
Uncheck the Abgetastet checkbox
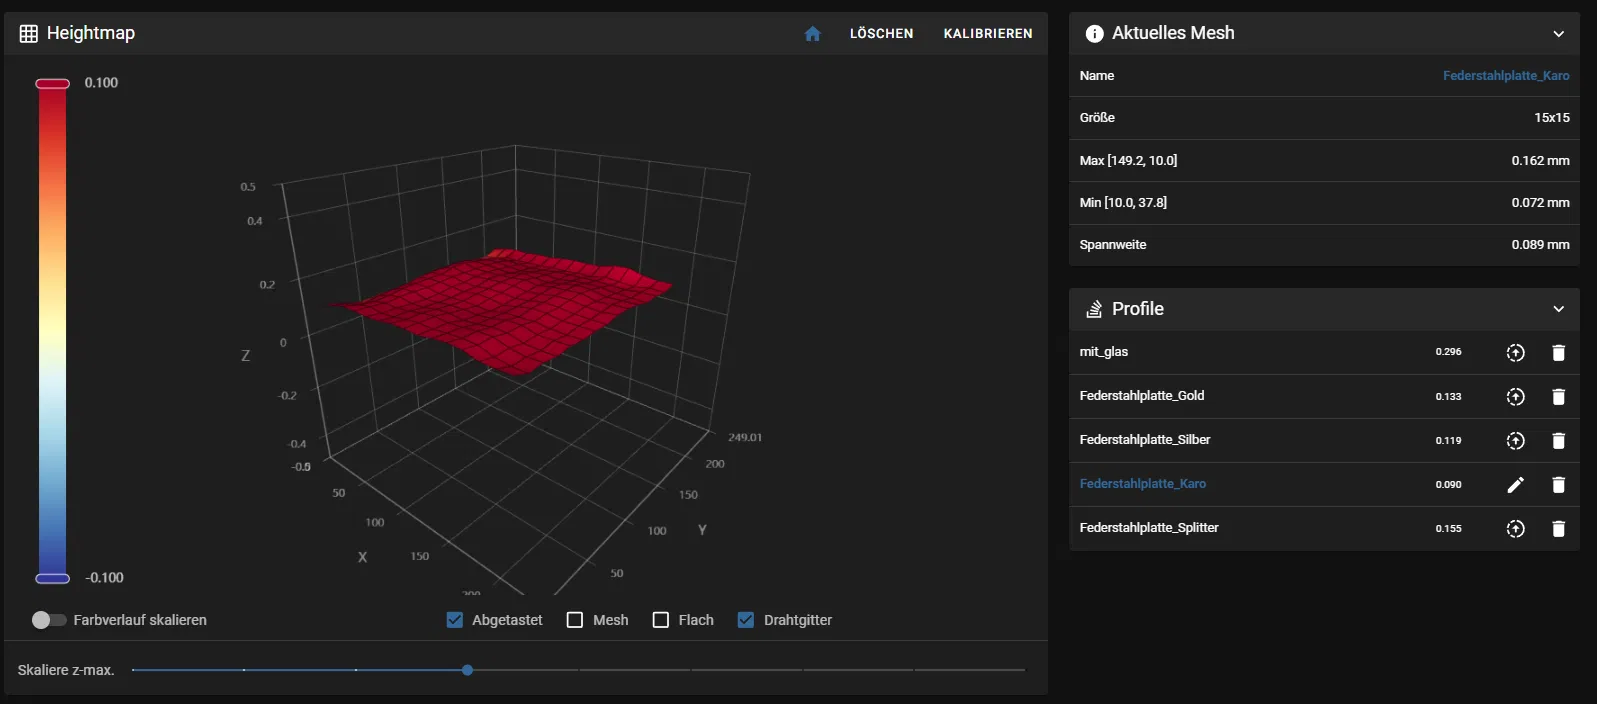[x=455, y=620]
